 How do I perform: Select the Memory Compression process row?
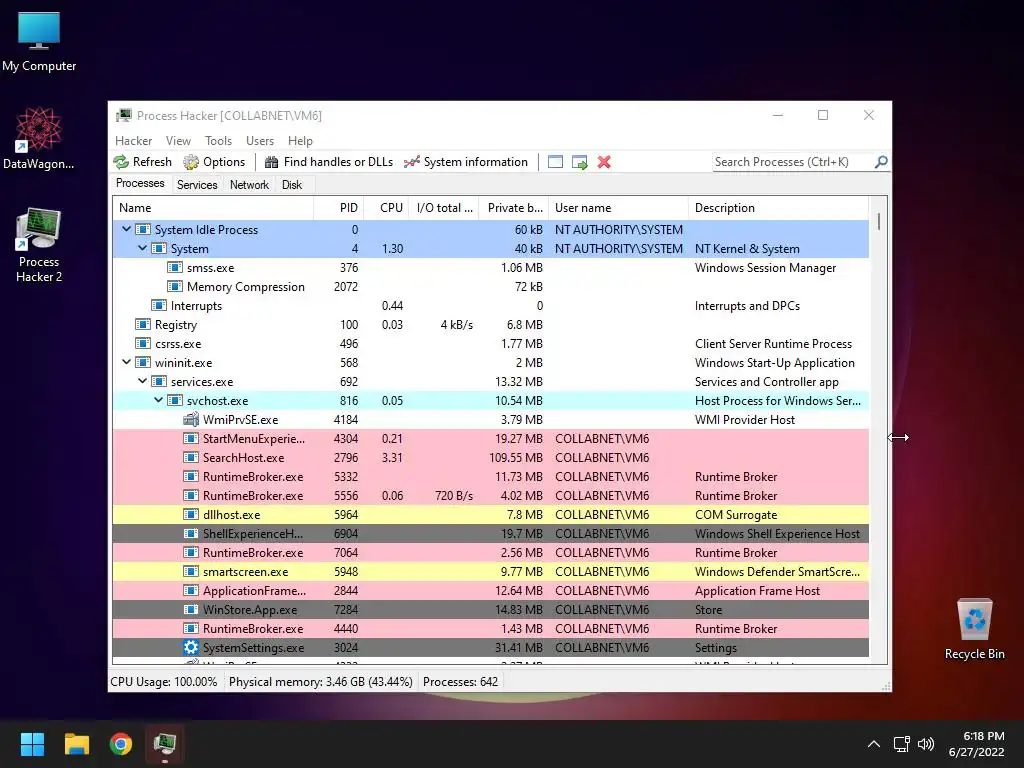click(491, 286)
